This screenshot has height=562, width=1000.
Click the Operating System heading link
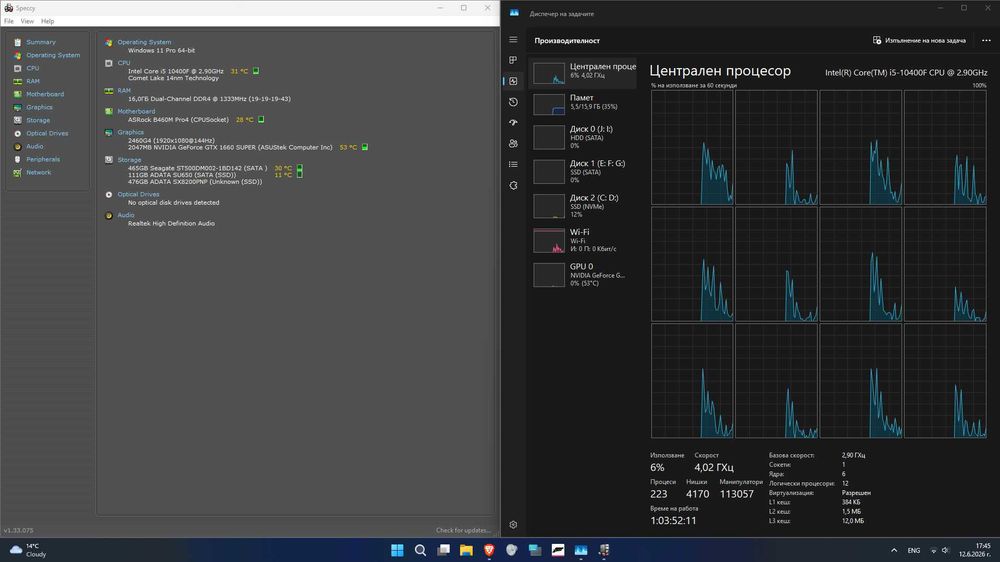coord(144,42)
